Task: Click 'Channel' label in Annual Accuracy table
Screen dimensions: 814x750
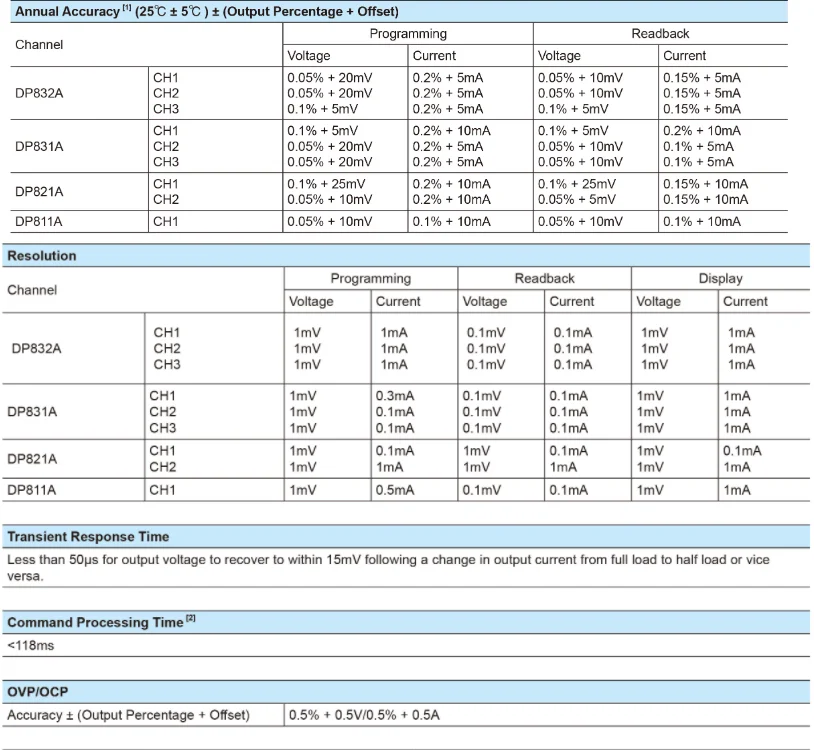Action: coord(39,45)
